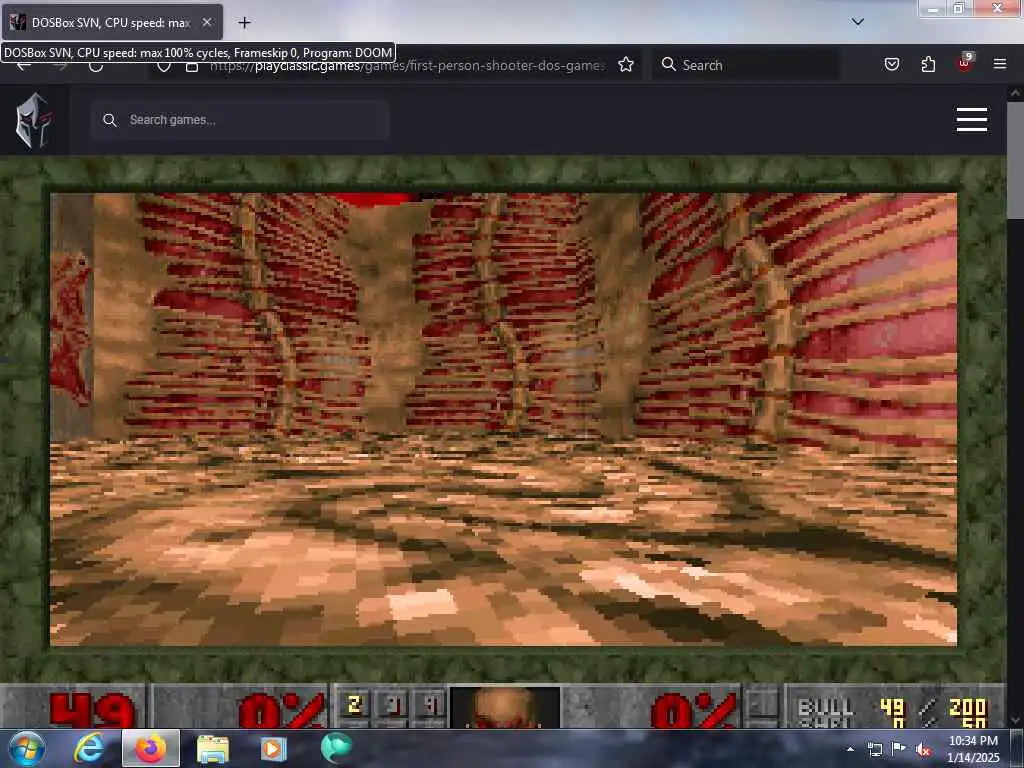1024x768 pixels.
Task: Open the clock showing 10:34 PM
Action: click(x=973, y=749)
